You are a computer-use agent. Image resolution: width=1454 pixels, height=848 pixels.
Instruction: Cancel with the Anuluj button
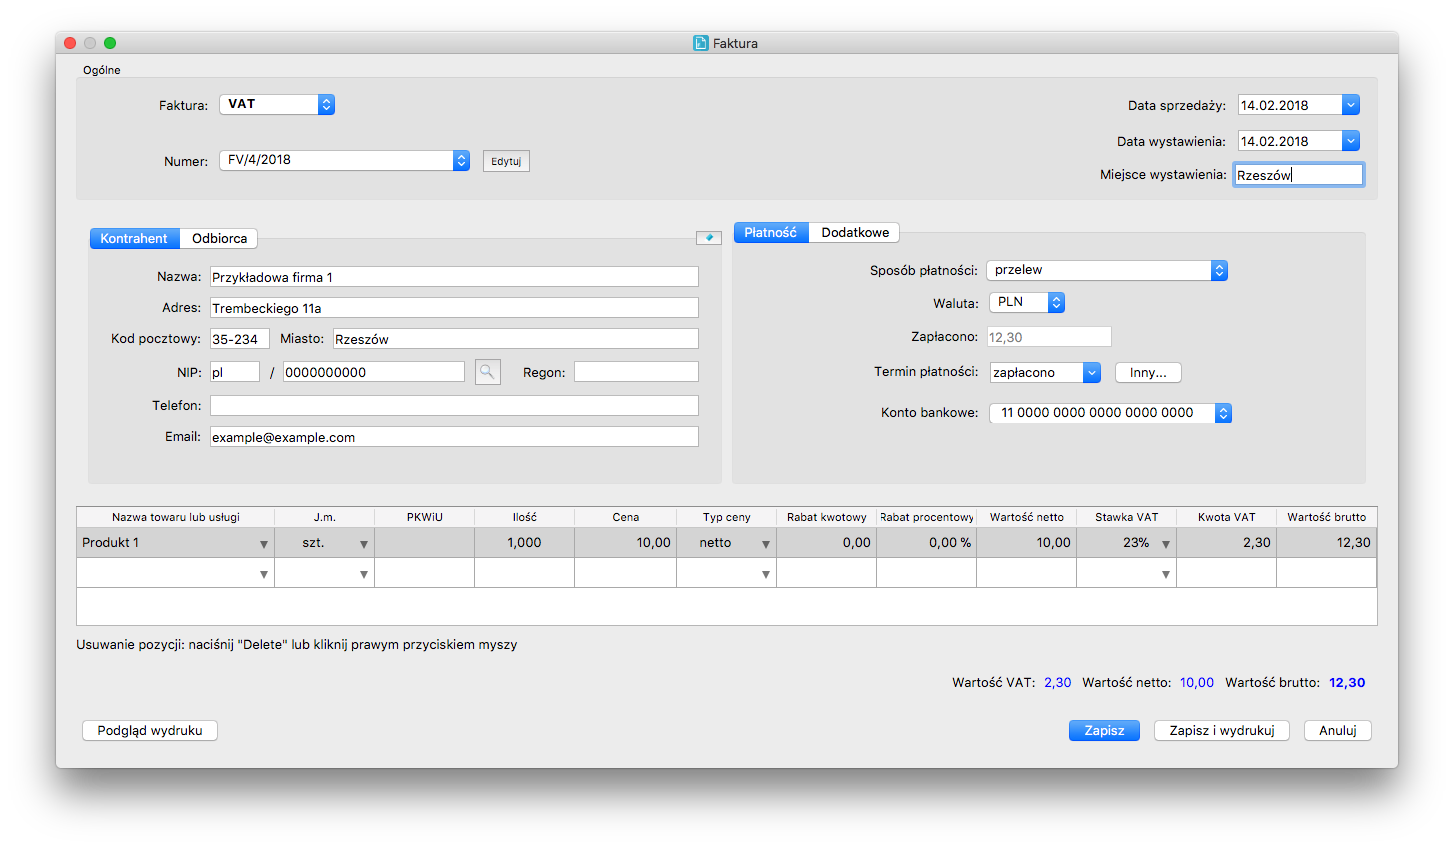pyautogui.click(x=1338, y=730)
